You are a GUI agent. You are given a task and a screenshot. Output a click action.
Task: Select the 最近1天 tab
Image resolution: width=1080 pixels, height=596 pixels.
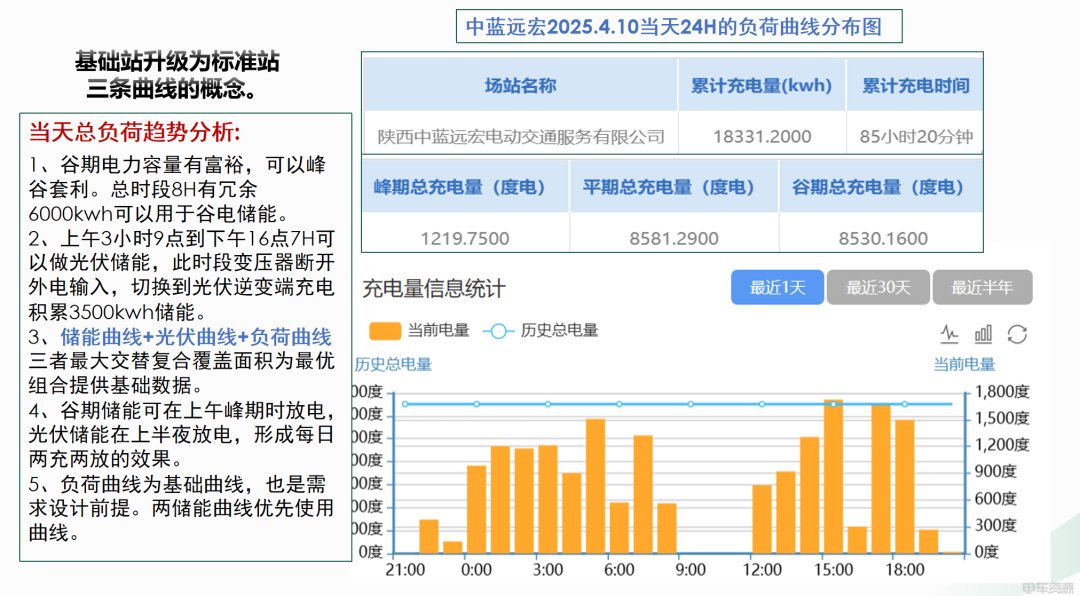click(x=777, y=287)
